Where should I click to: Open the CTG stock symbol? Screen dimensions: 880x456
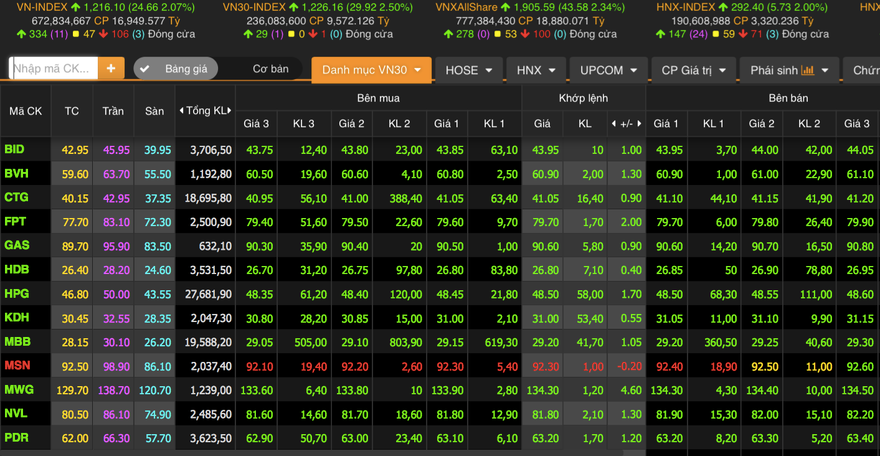click(16, 197)
